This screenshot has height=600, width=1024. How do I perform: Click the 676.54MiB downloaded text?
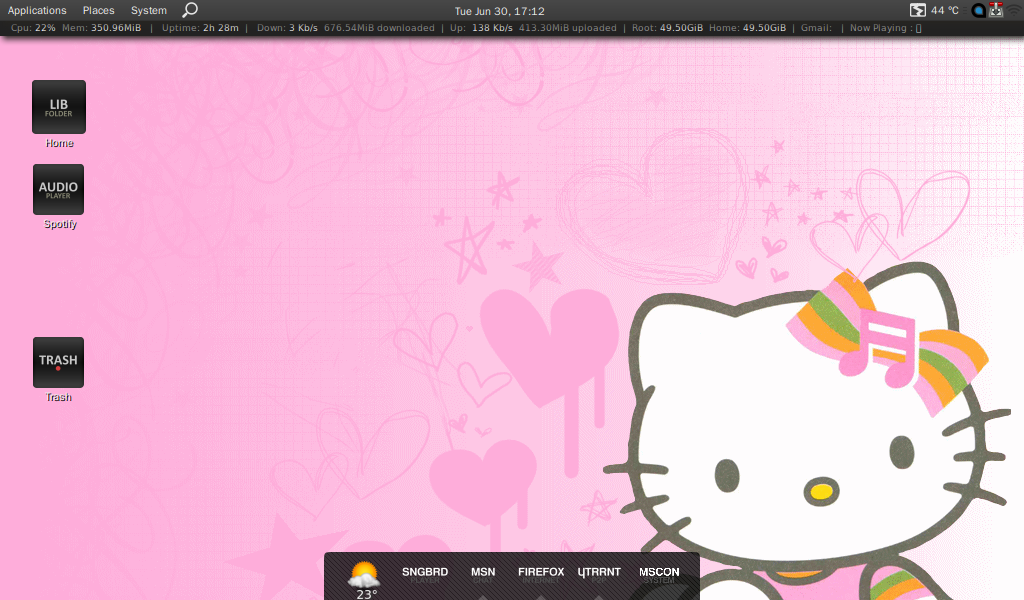(379, 28)
